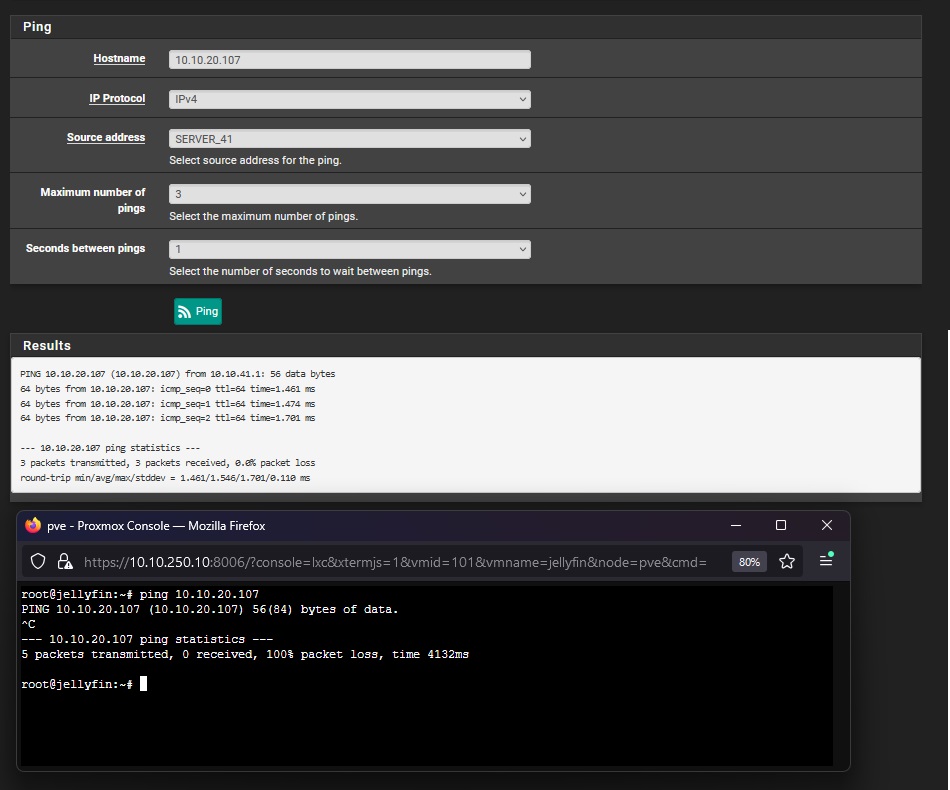
Task: Expand the Seconds between pings dropdown
Action: pos(349,249)
